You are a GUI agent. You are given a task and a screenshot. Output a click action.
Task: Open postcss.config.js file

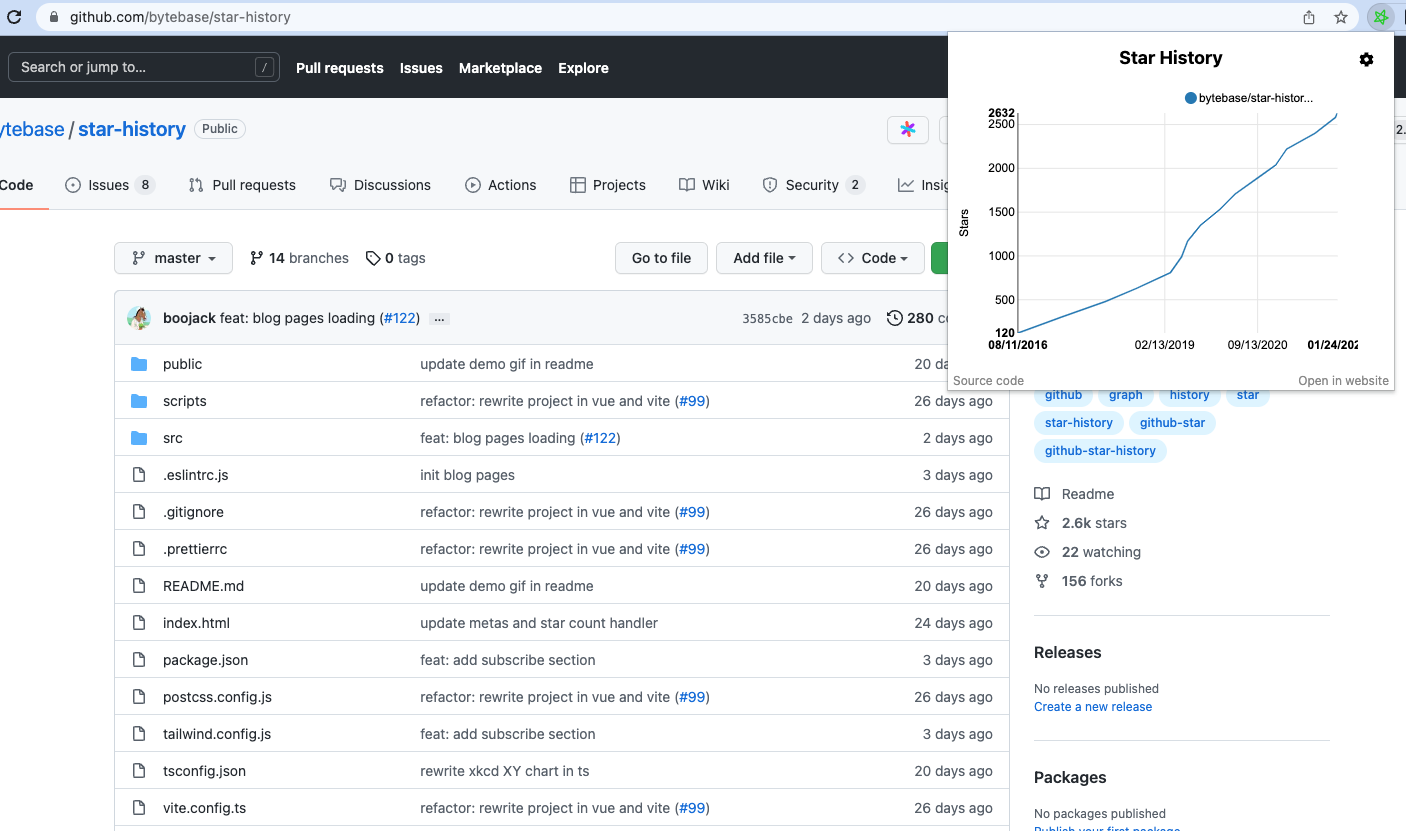pos(217,697)
